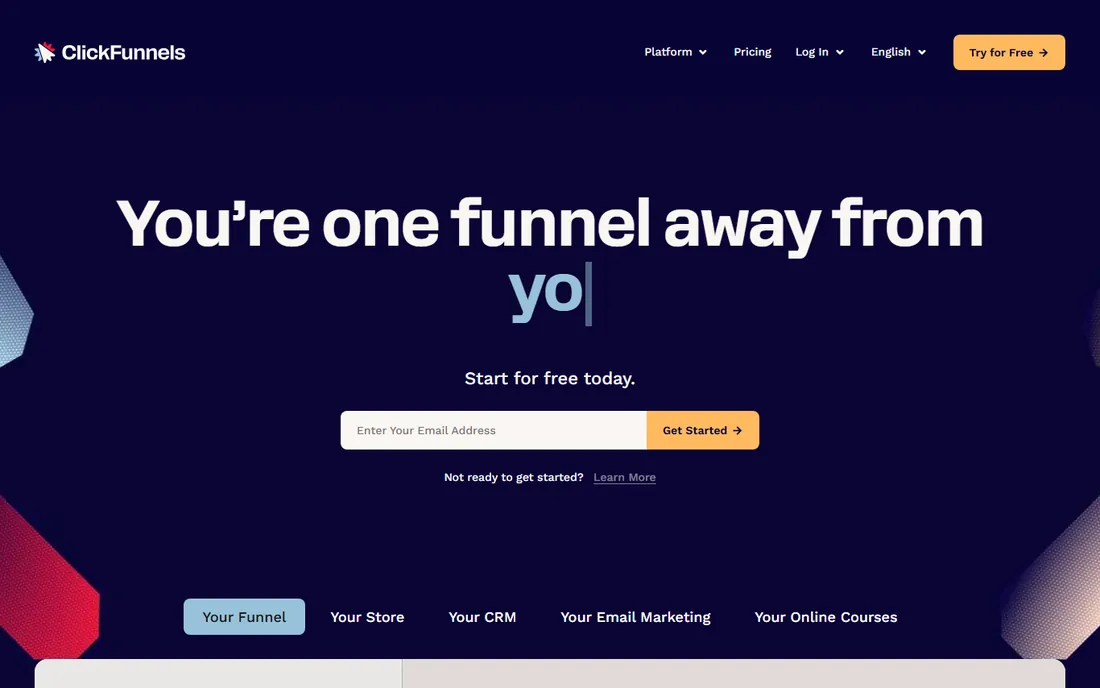1100x688 pixels.
Task: Switch to the Your CRM tab
Action: 483,616
